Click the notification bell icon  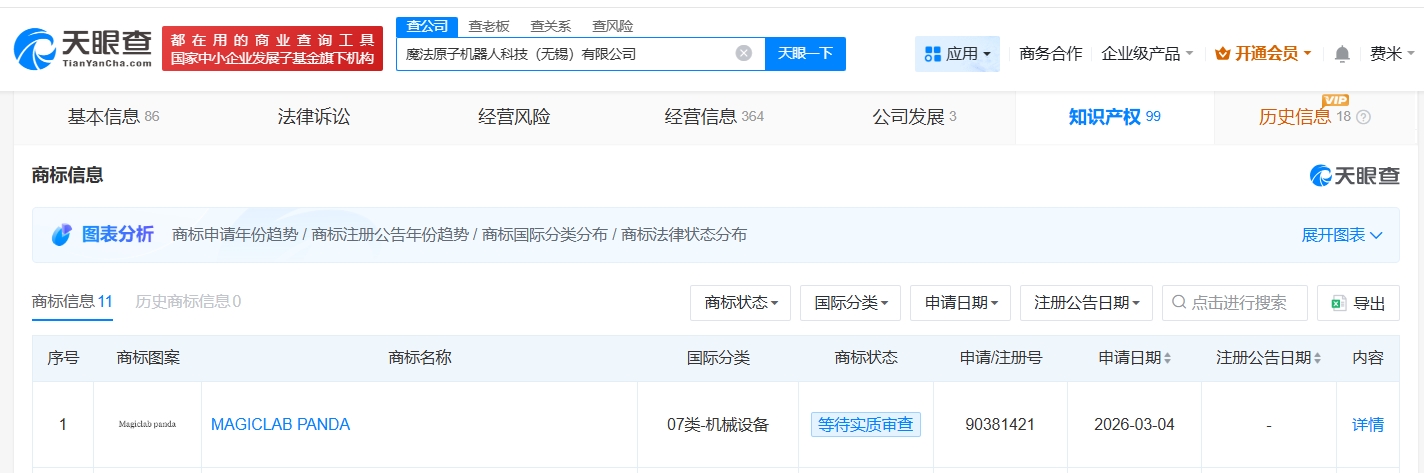(x=1342, y=54)
